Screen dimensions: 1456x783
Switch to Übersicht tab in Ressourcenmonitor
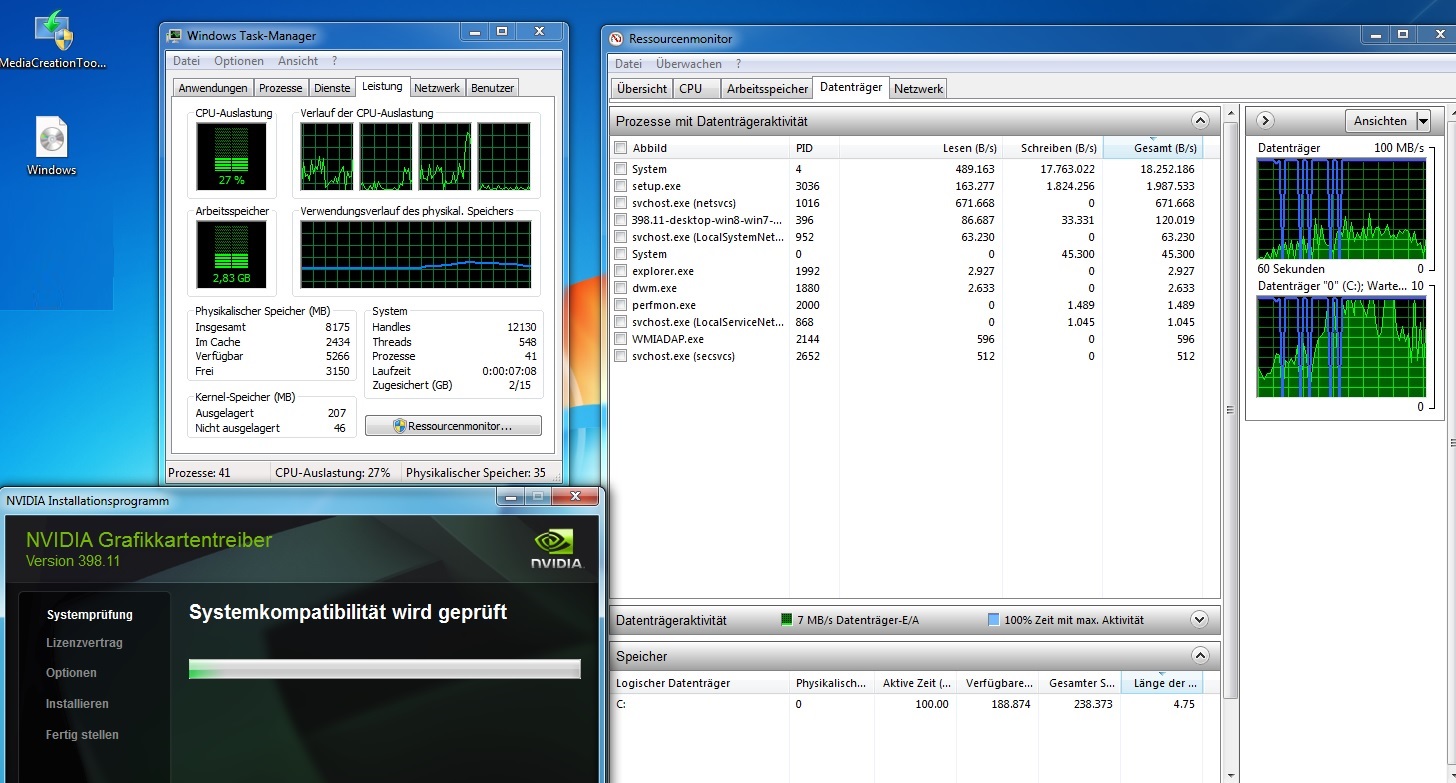point(642,89)
